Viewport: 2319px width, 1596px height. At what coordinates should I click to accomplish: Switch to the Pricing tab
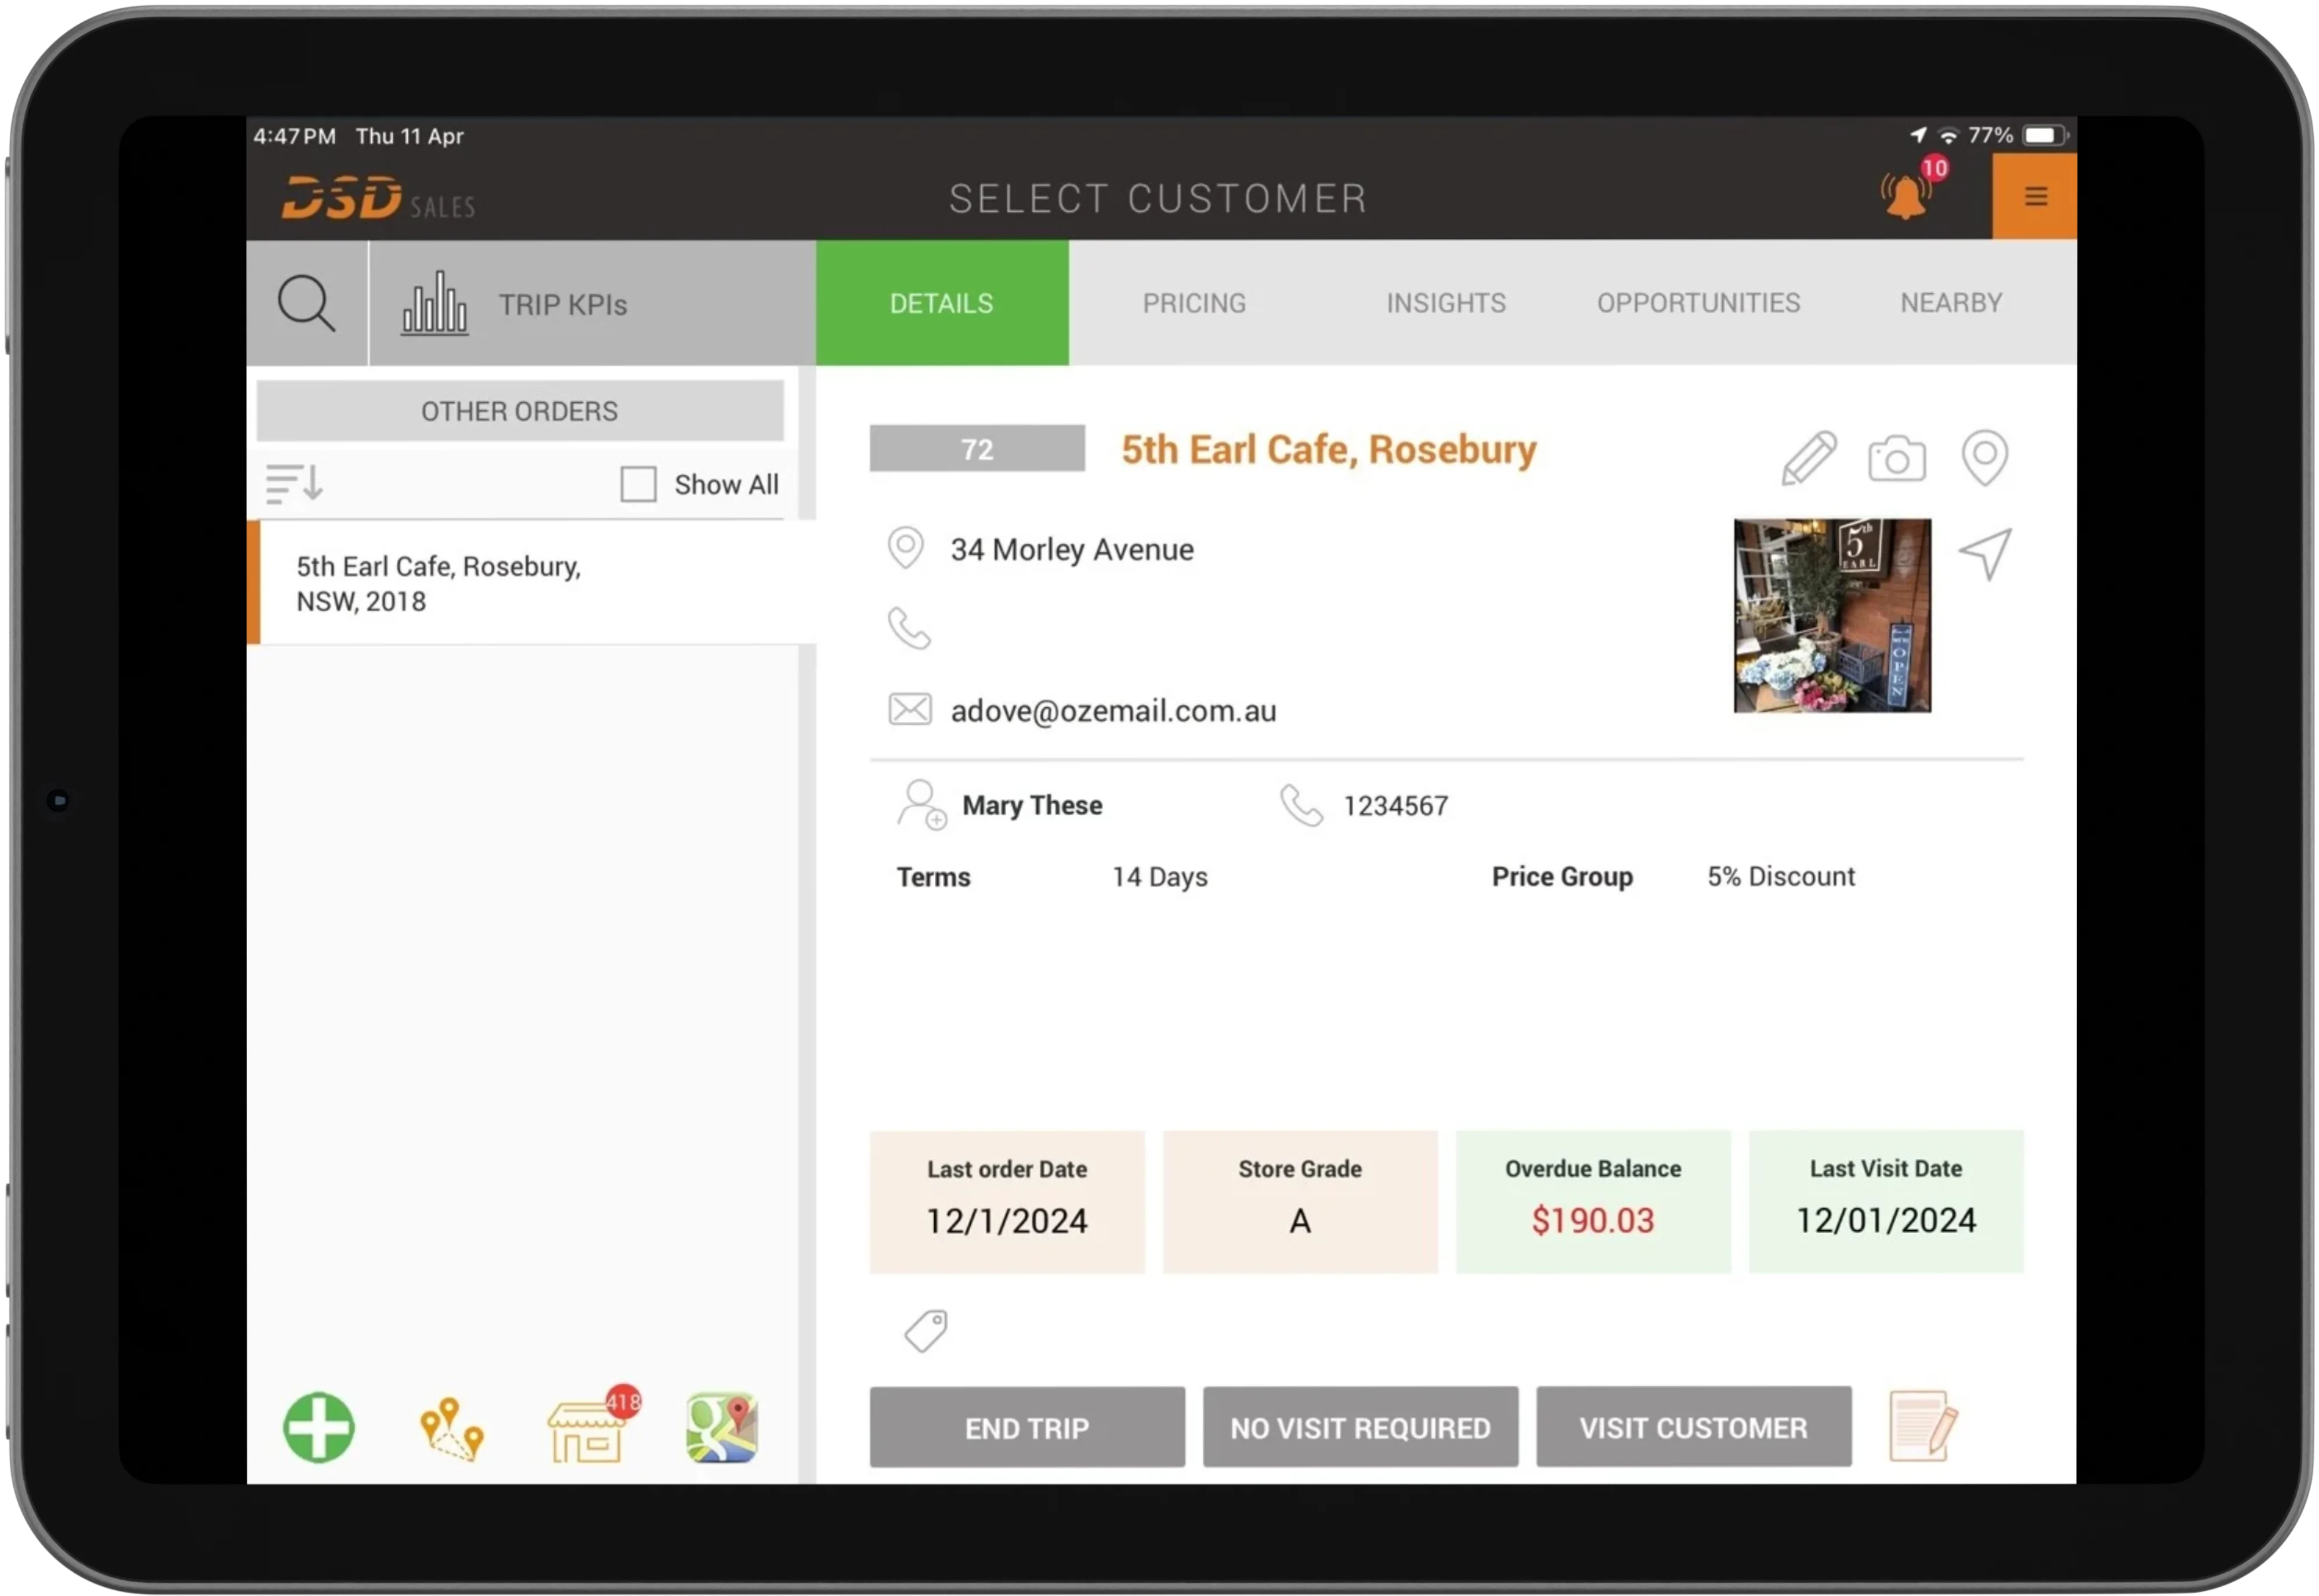(x=1194, y=303)
